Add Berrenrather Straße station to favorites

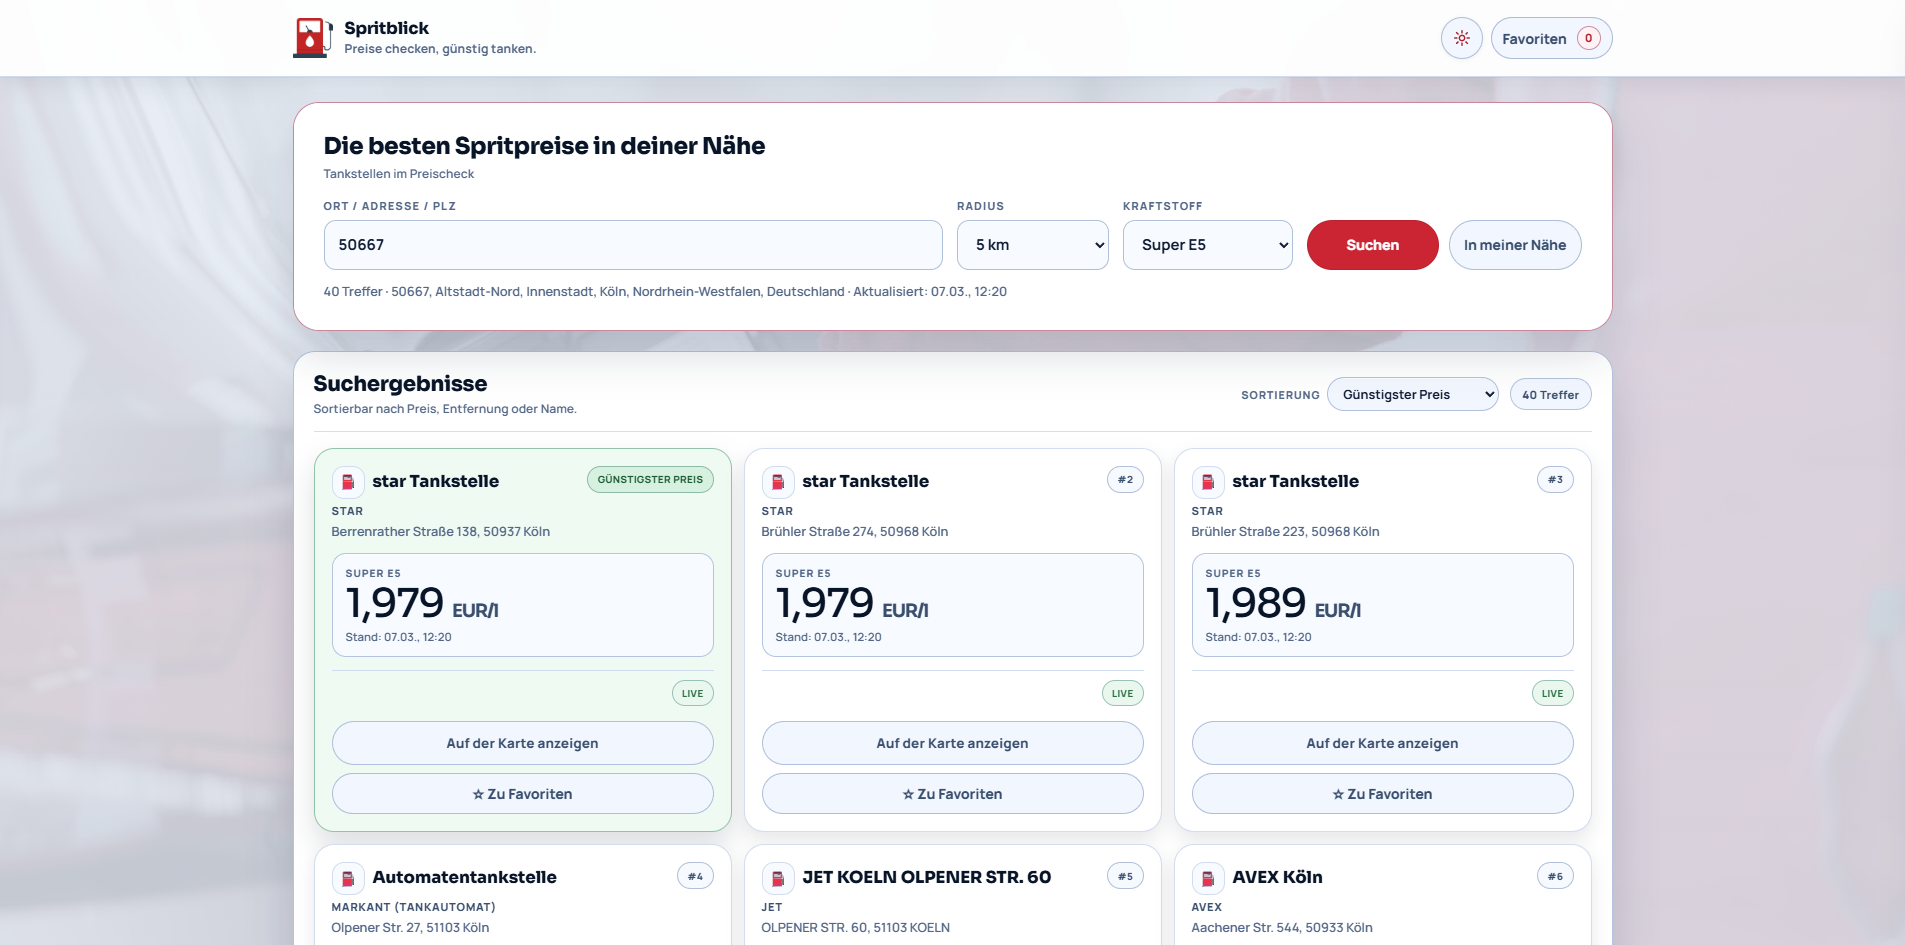pos(522,794)
